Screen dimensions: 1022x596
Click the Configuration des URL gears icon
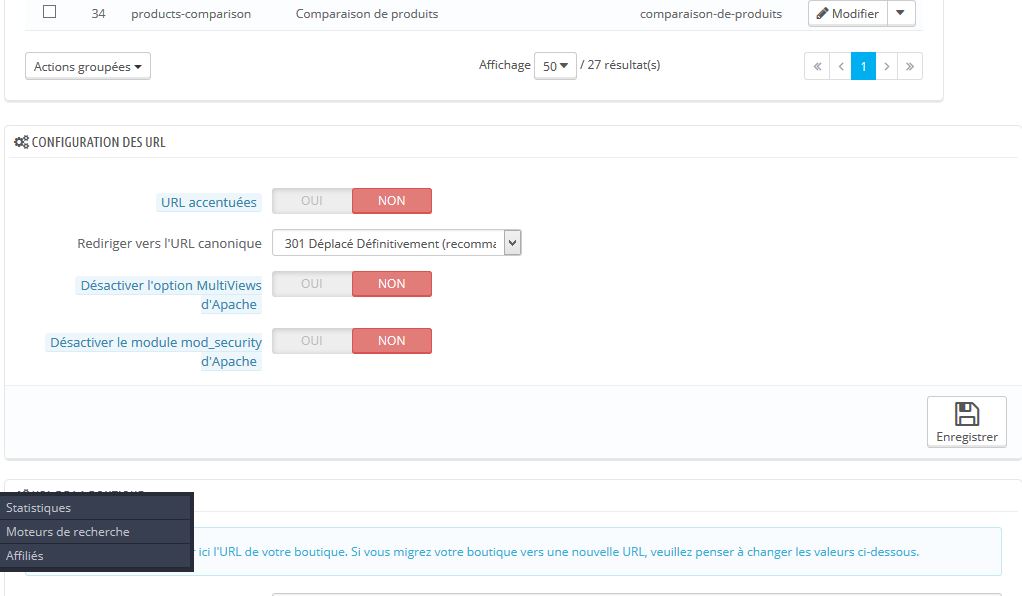[22, 142]
